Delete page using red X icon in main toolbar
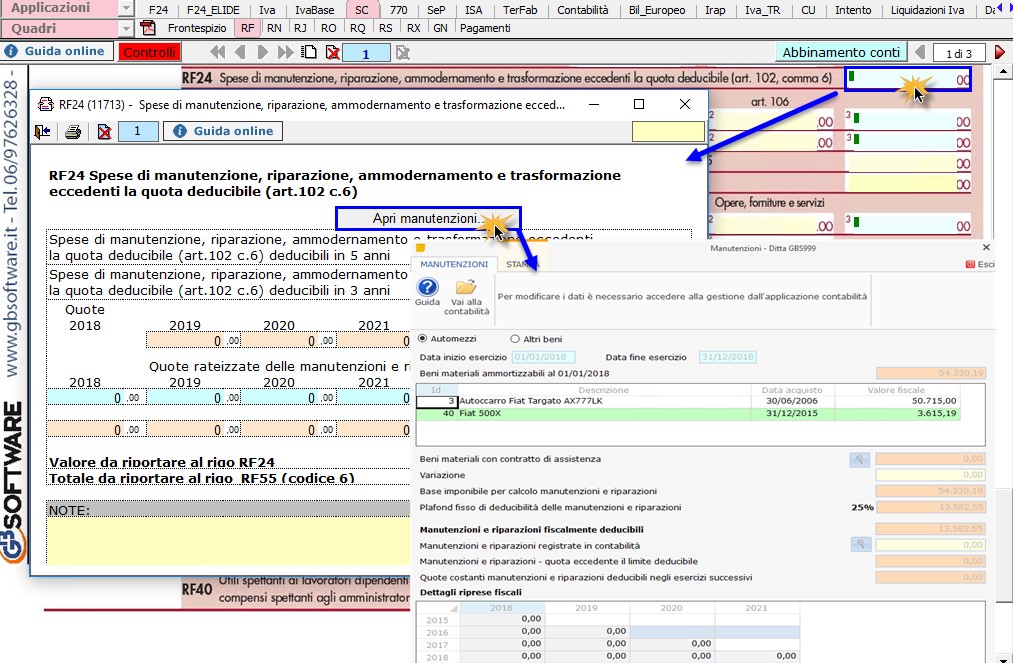Viewport: 1013px width, 663px height. tap(333, 52)
